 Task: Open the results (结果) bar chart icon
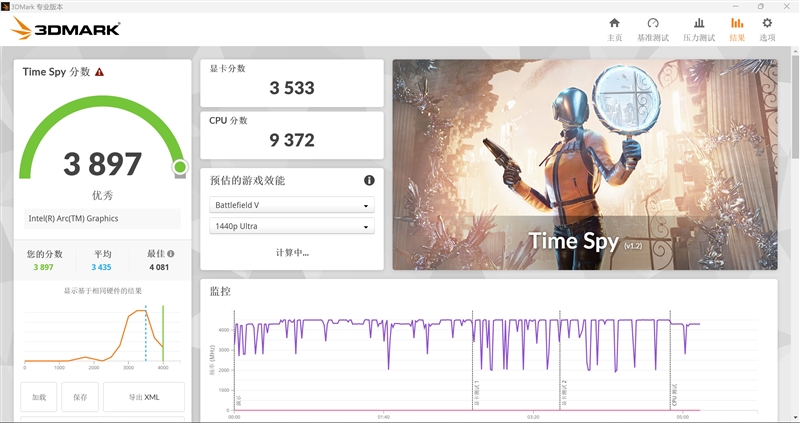pyautogui.click(x=737, y=23)
